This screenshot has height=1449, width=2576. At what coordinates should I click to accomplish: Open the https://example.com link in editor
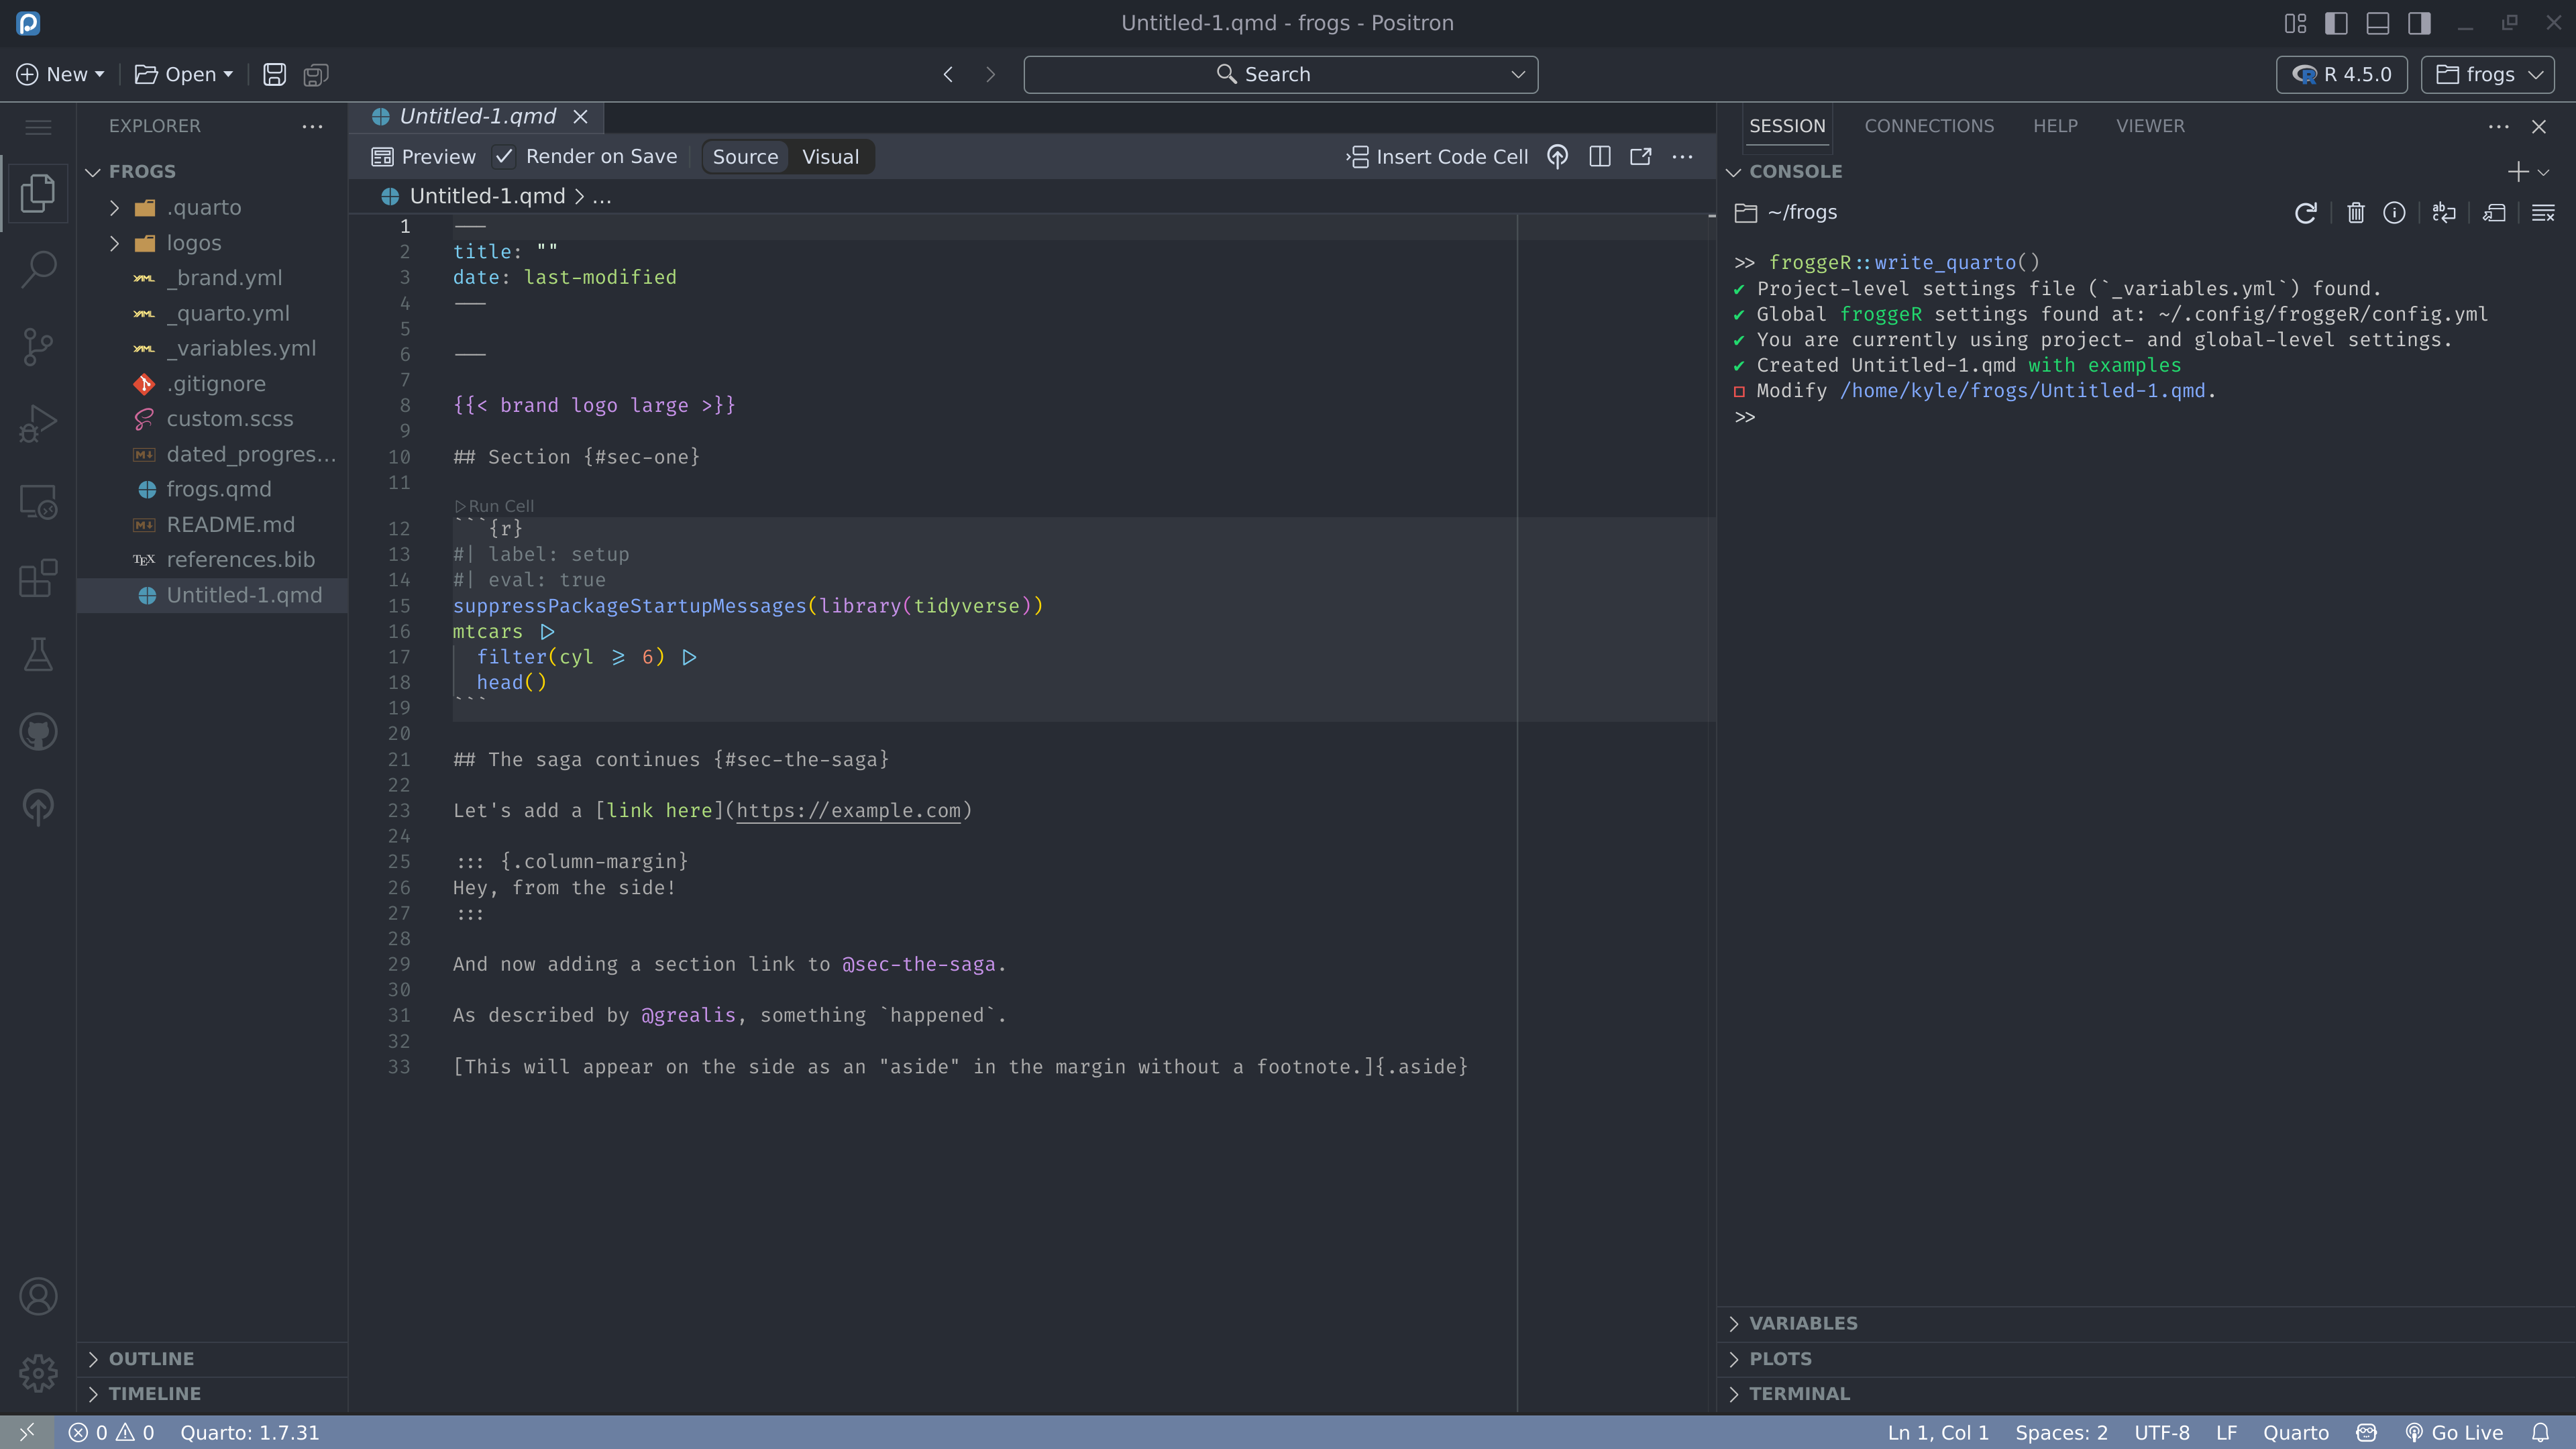coord(848,811)
